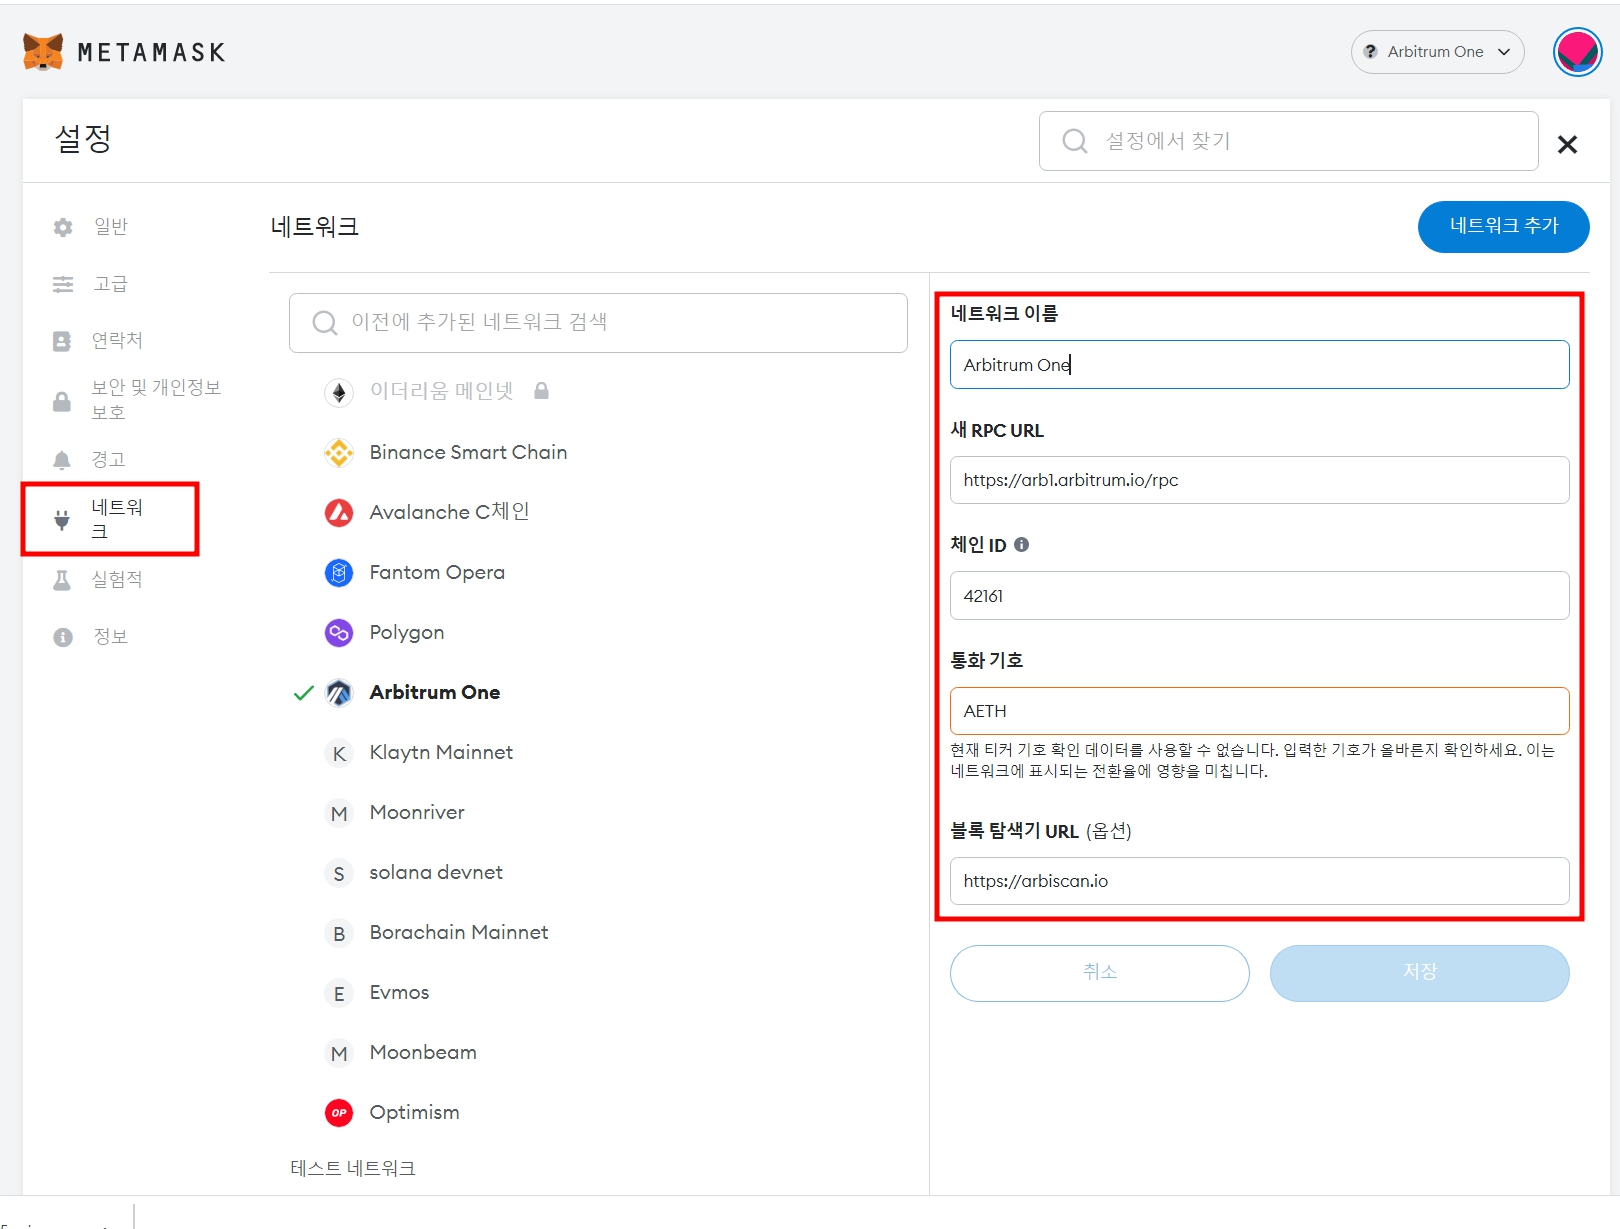
Task: Click the lock icon beside 이더리움 메인넷
Action: (541, 391)
